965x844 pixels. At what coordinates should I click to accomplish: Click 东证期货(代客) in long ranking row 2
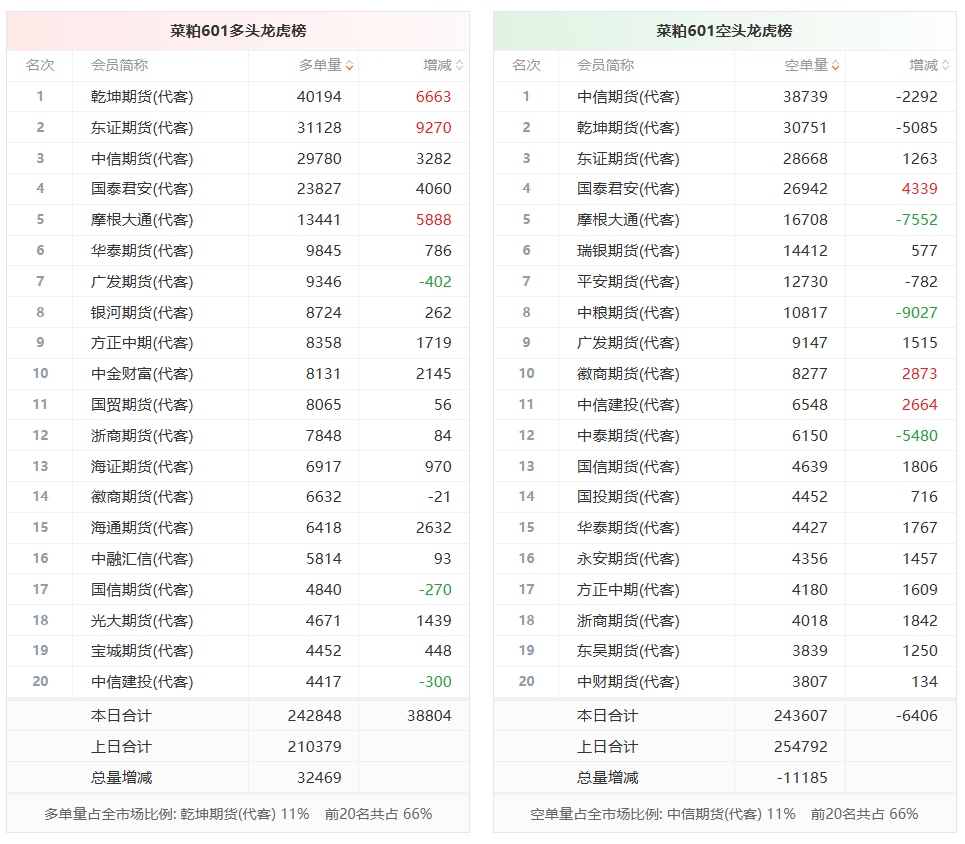click(x=142, y=127)
